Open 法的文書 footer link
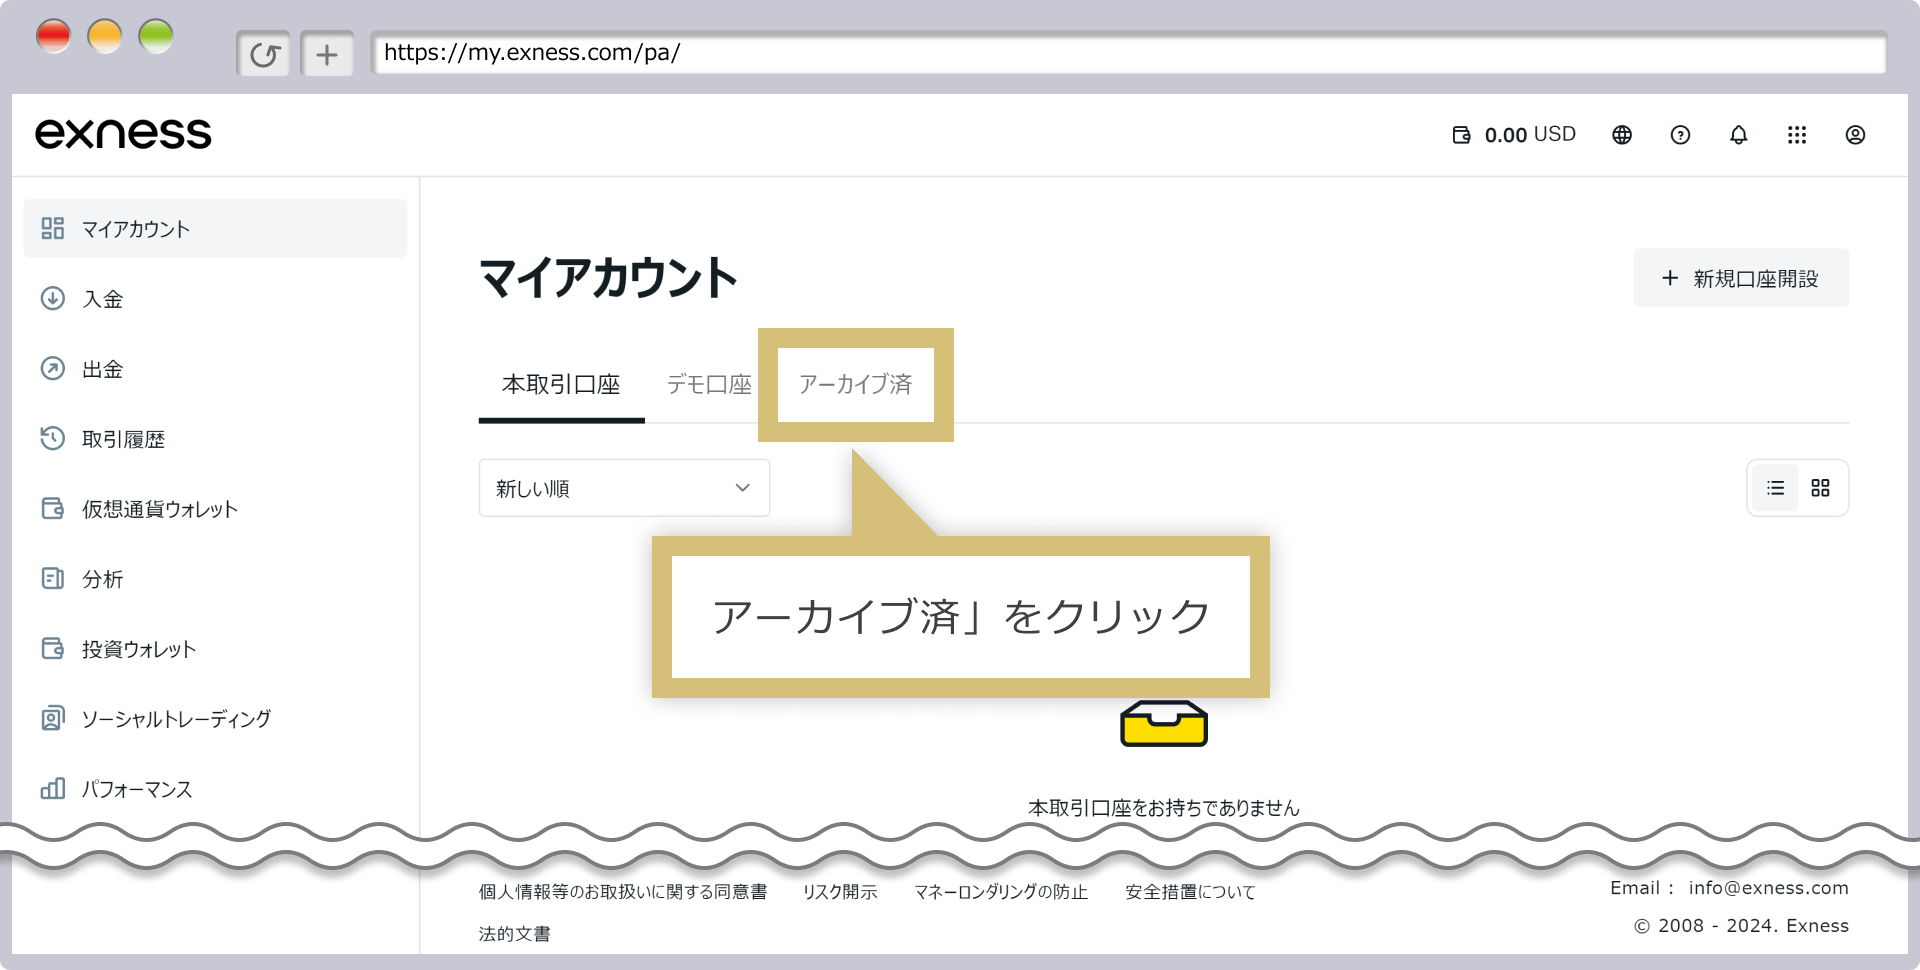This screenshot has height=970, width=1920. click(514, 934)
